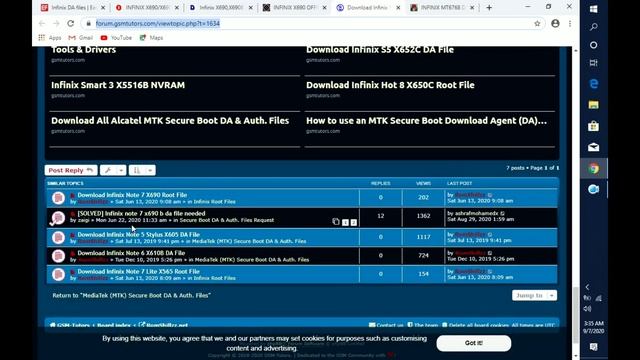Open zaigi user profile
The height and width of the screenshot is (360, 640).
(84, 220)
